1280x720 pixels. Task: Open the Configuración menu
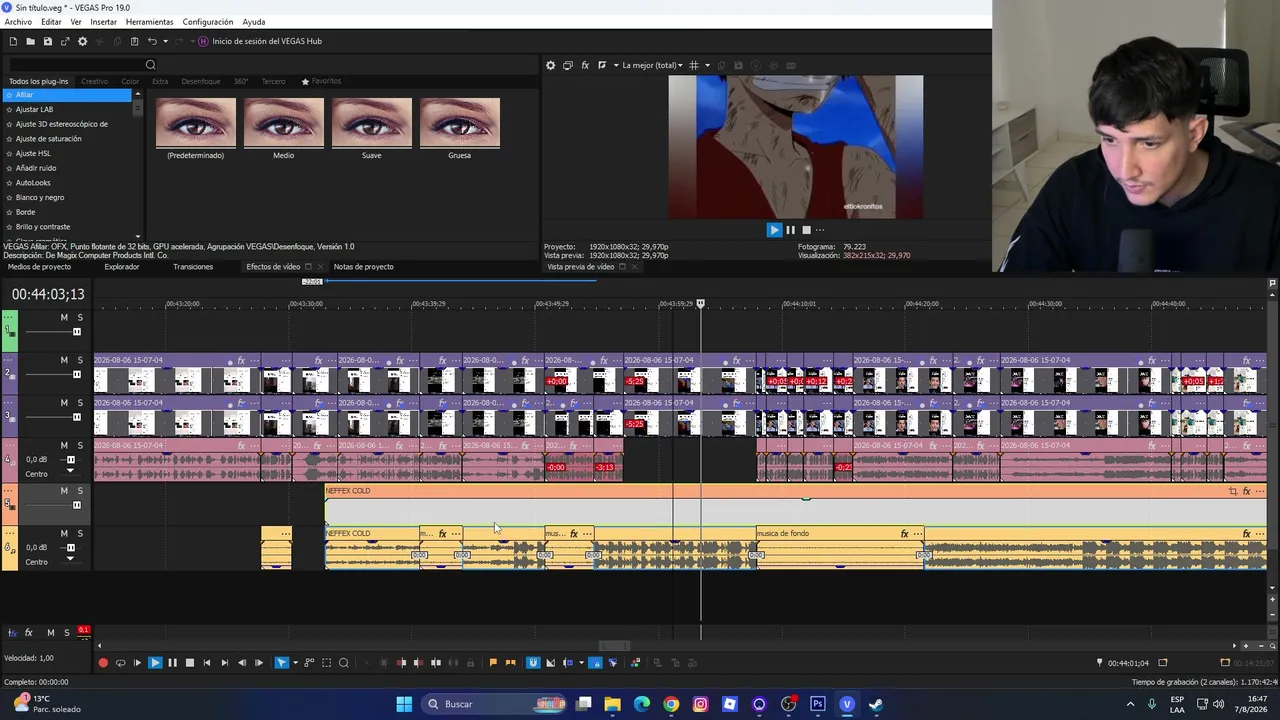(208, 22)
